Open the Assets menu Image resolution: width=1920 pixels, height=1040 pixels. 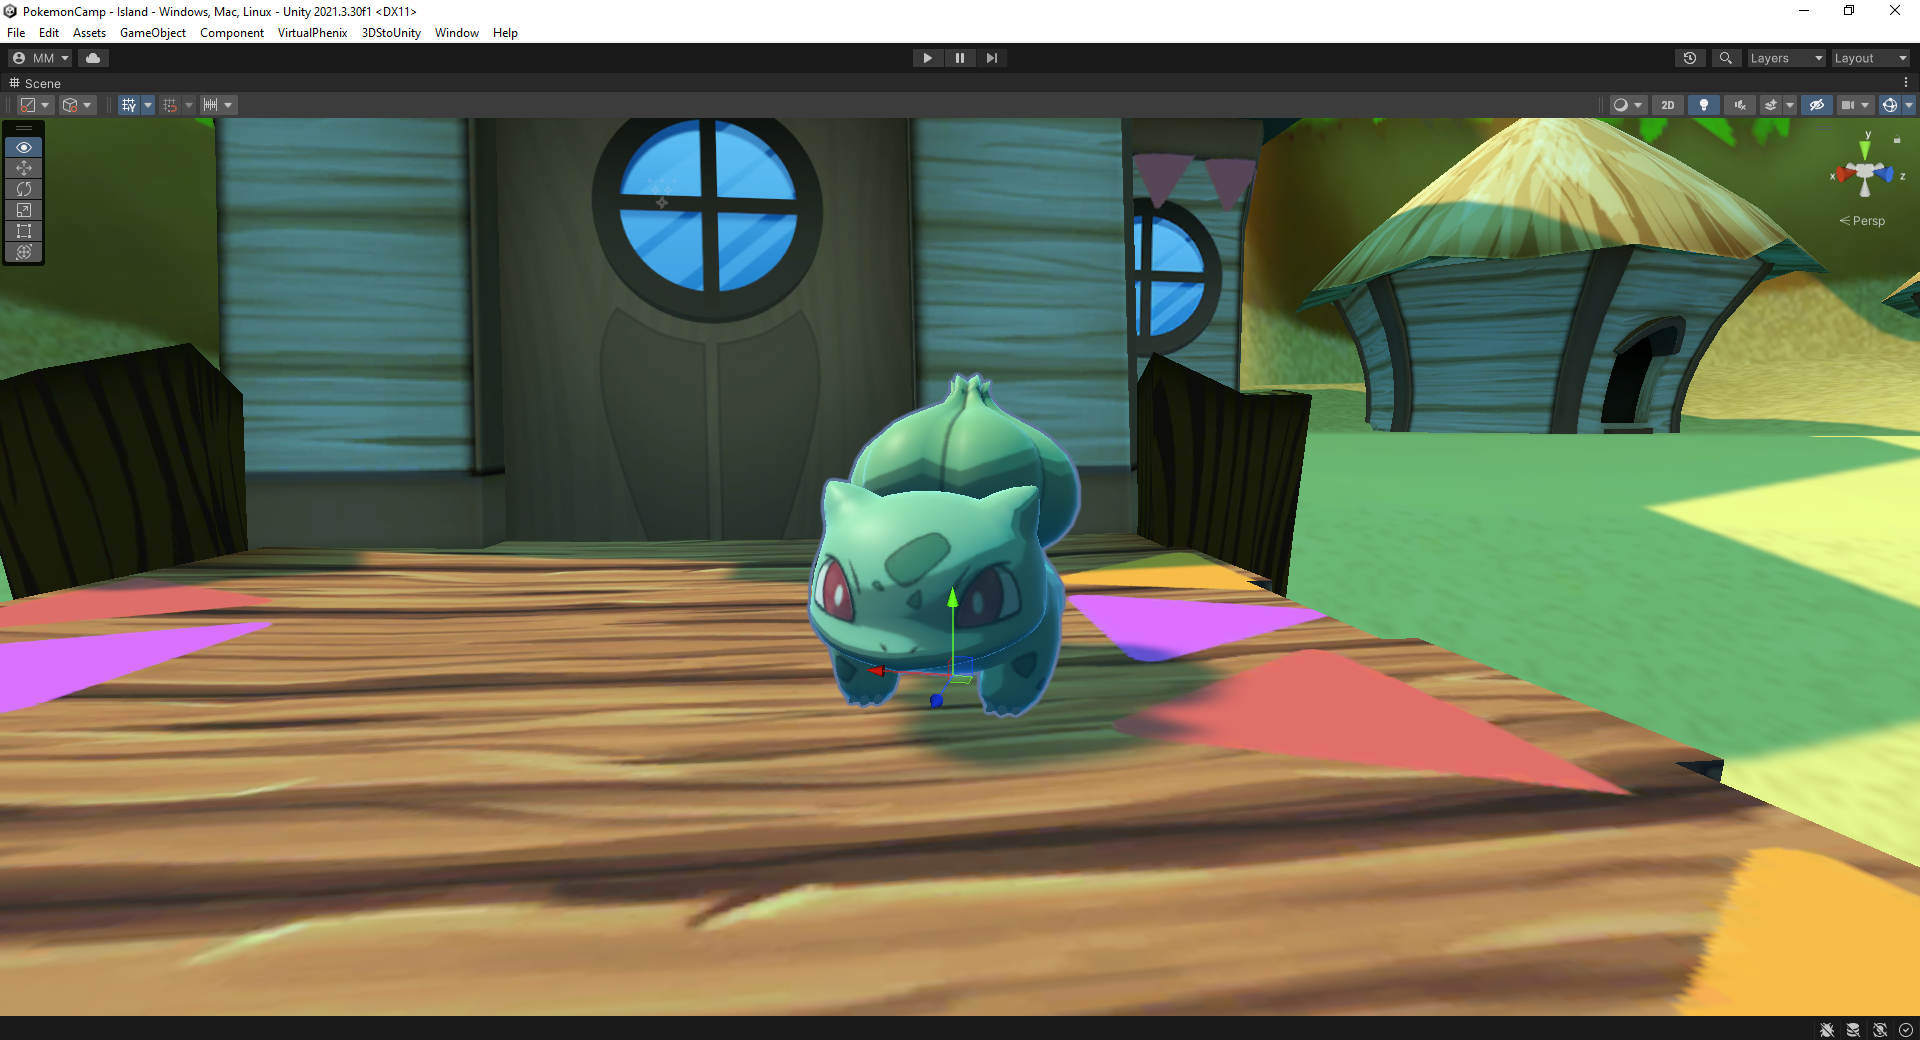pos(89,33)
